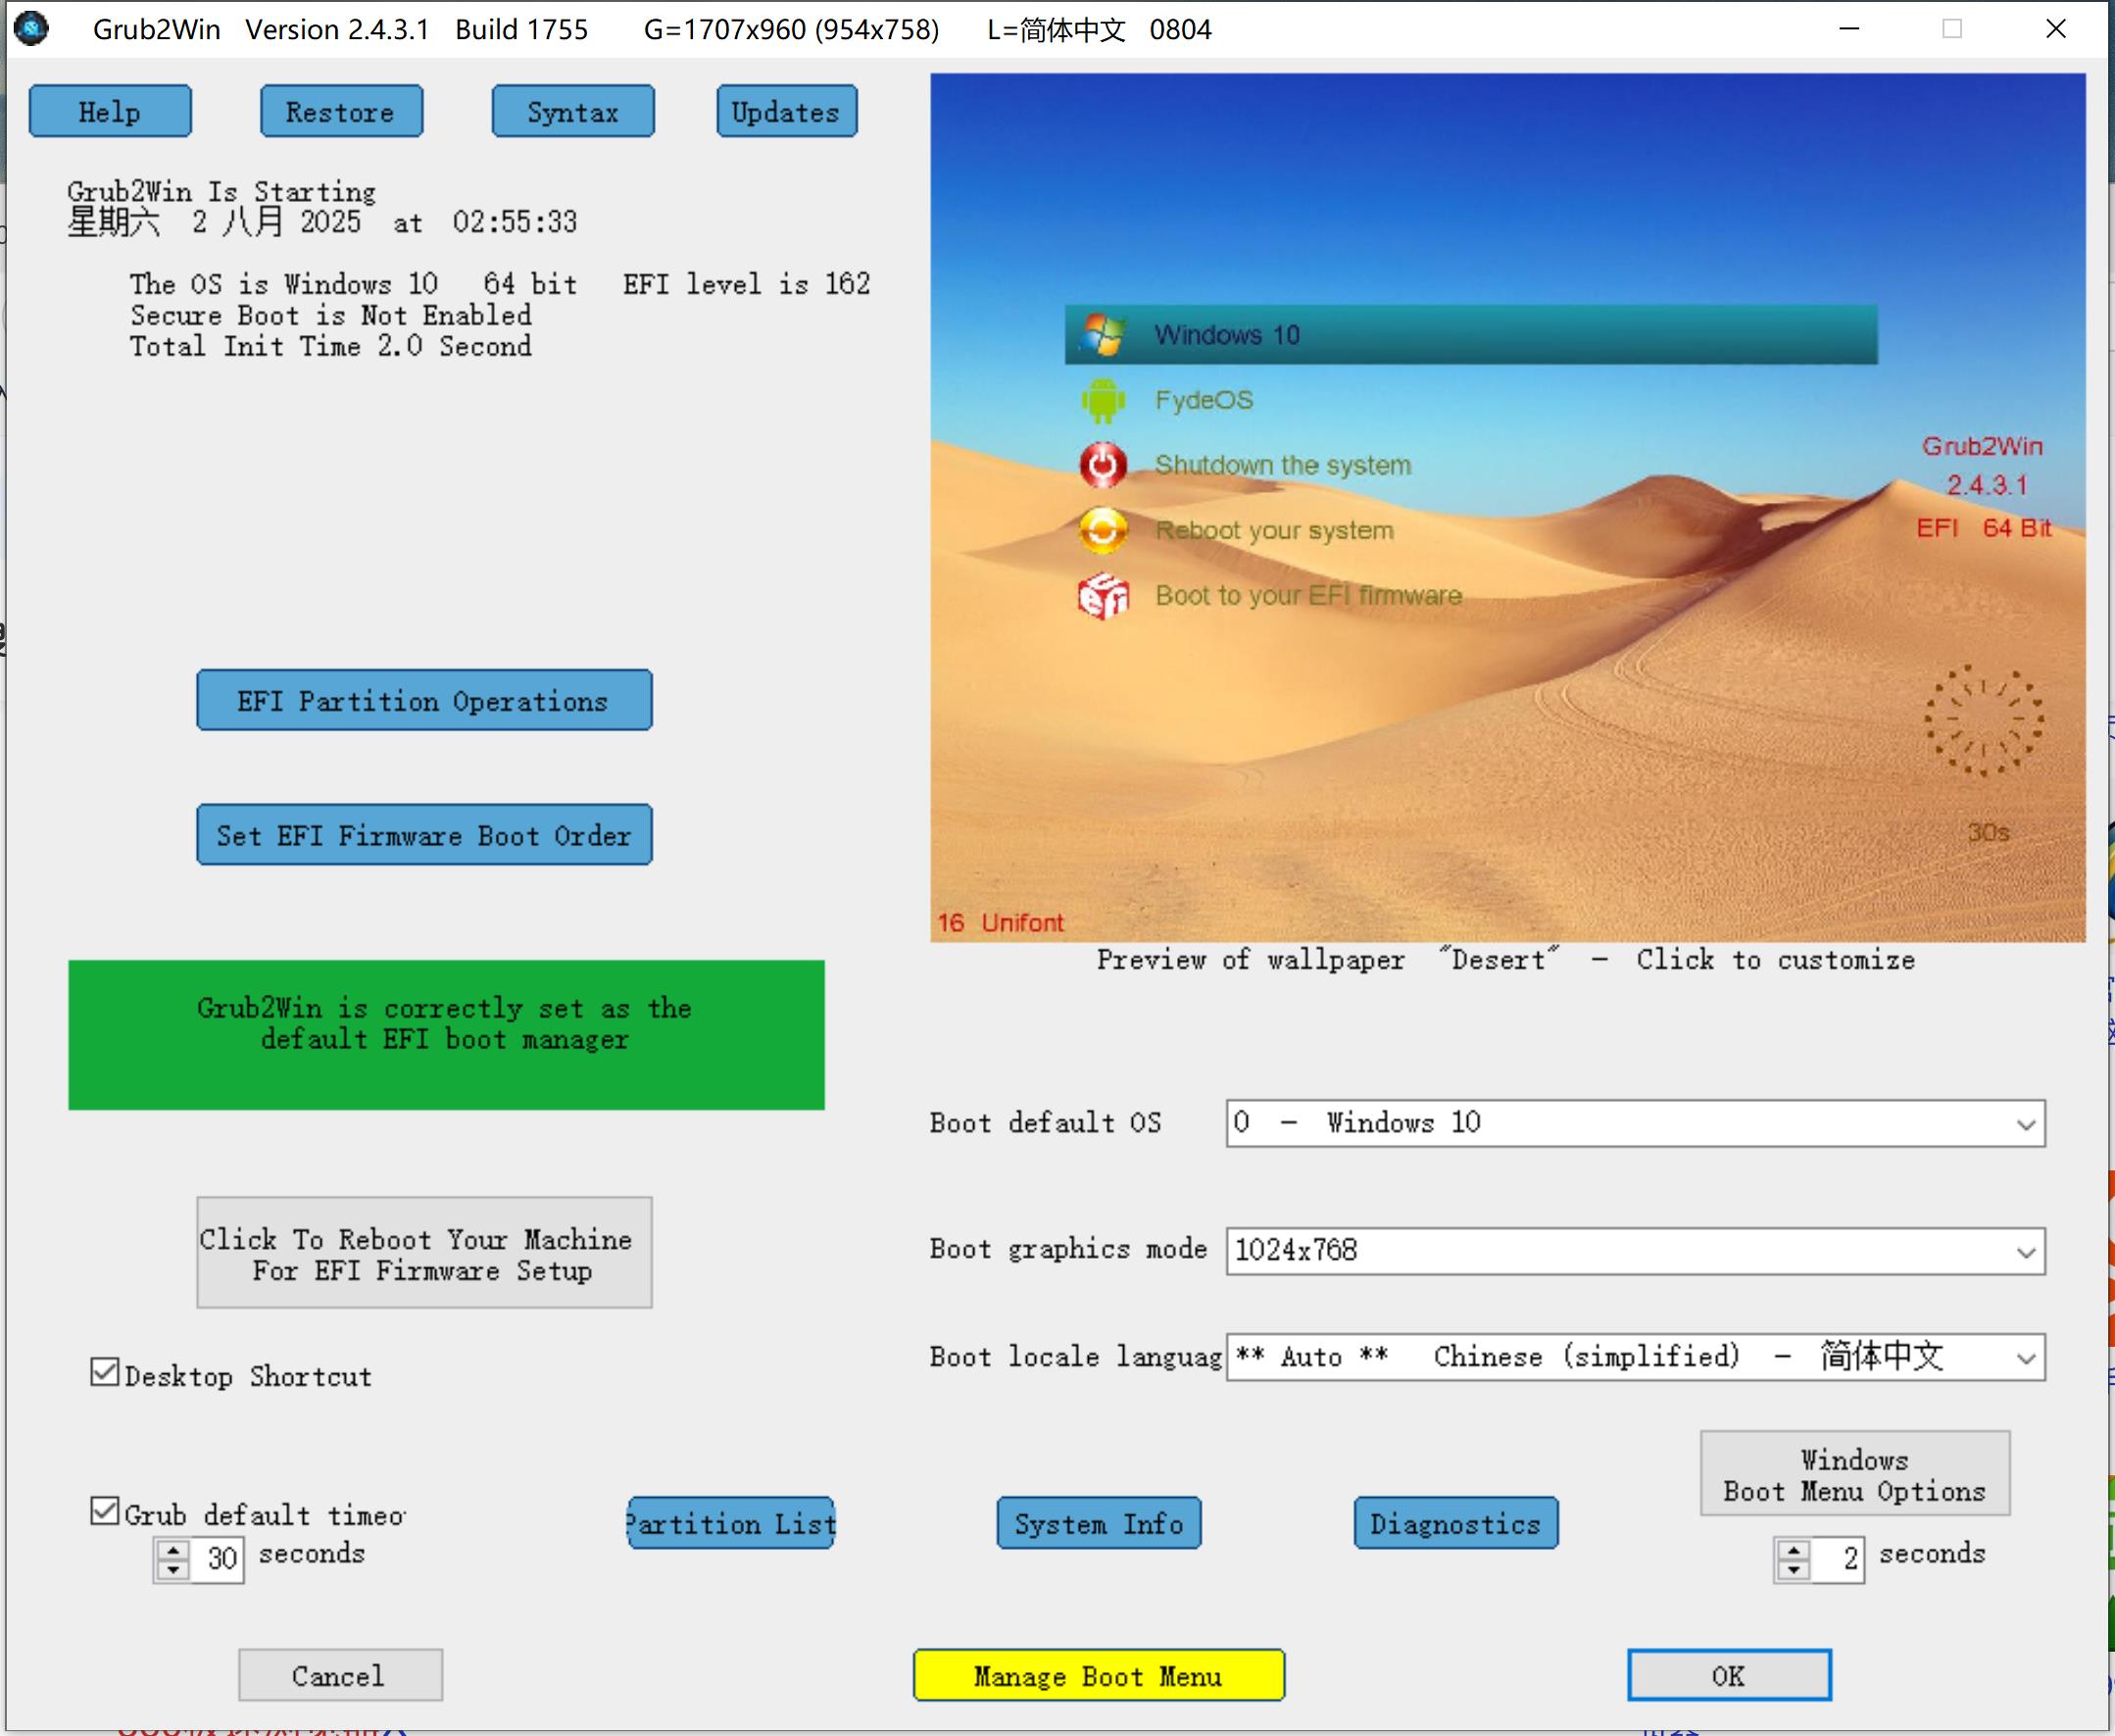Open the Partition List
This screenshot has width=2115, height=1736.
pos(731,1523)
